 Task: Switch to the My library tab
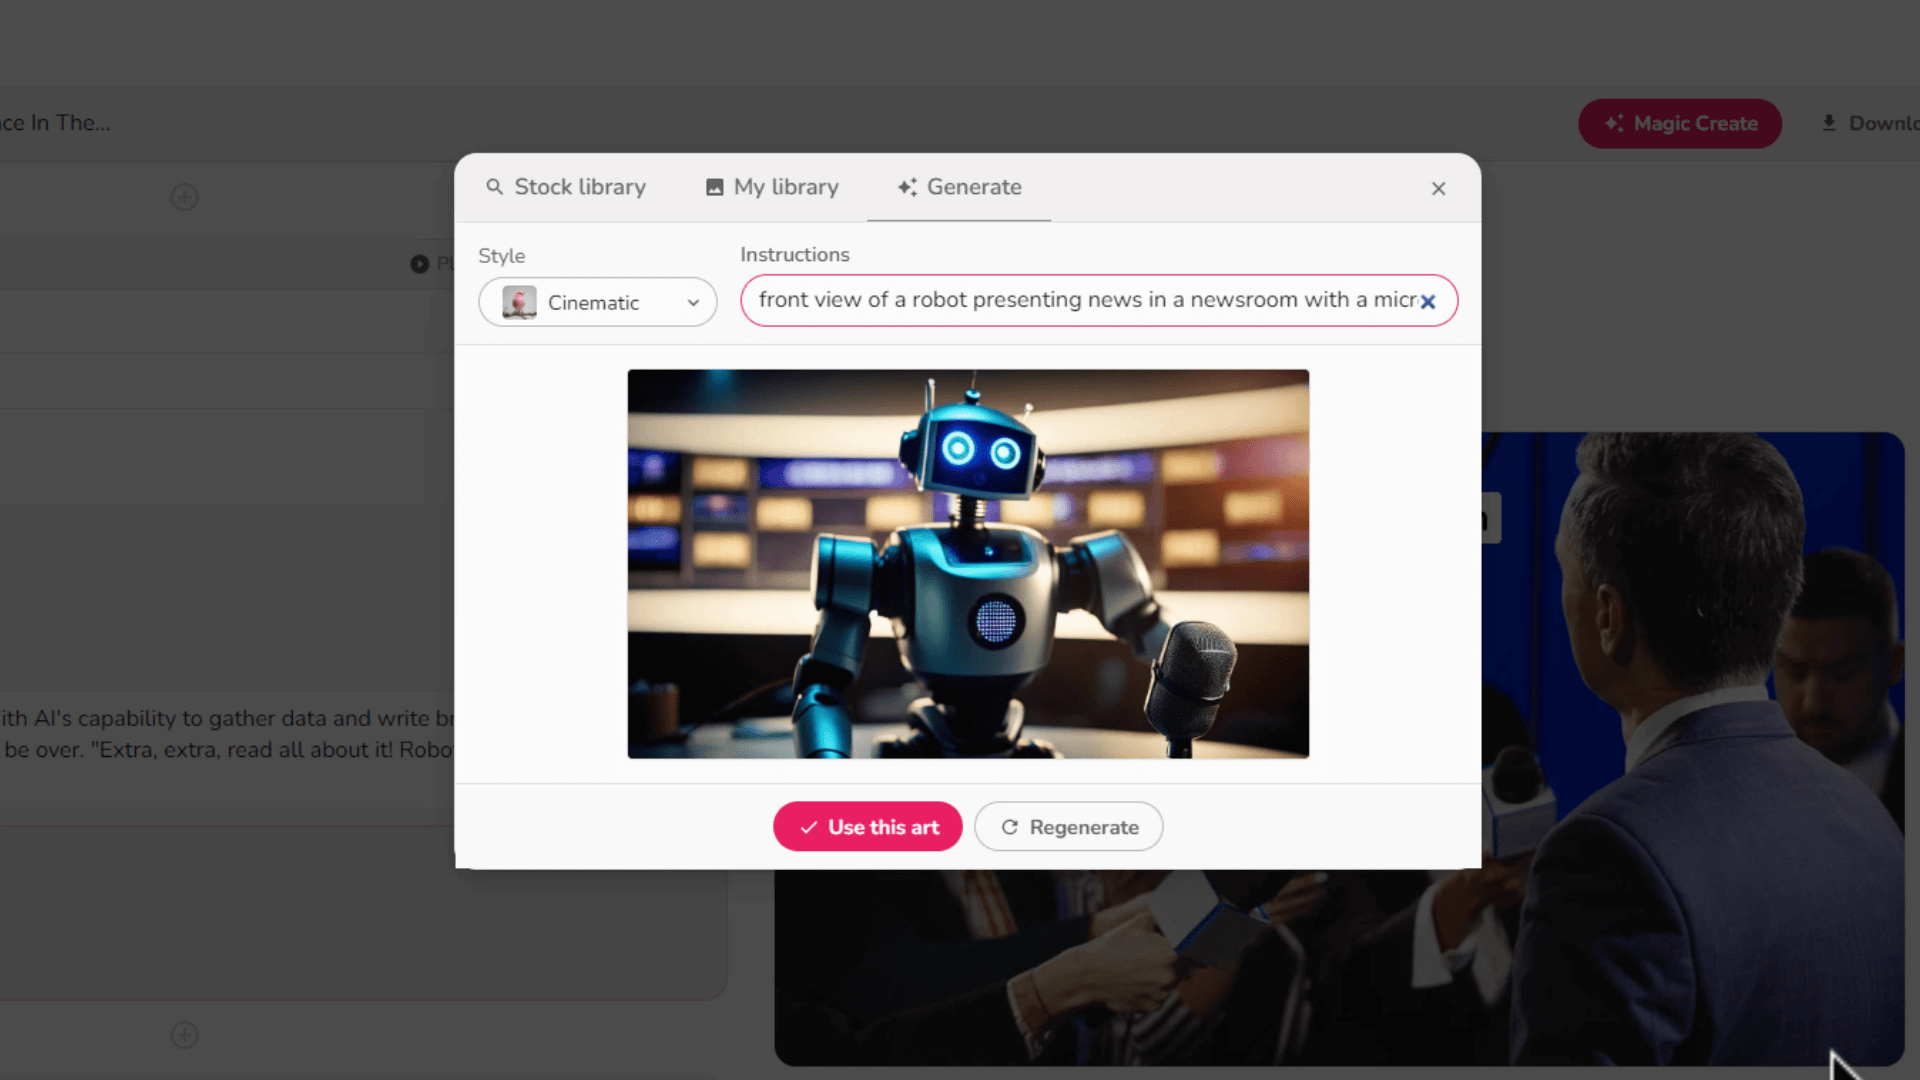coord(785,187)
